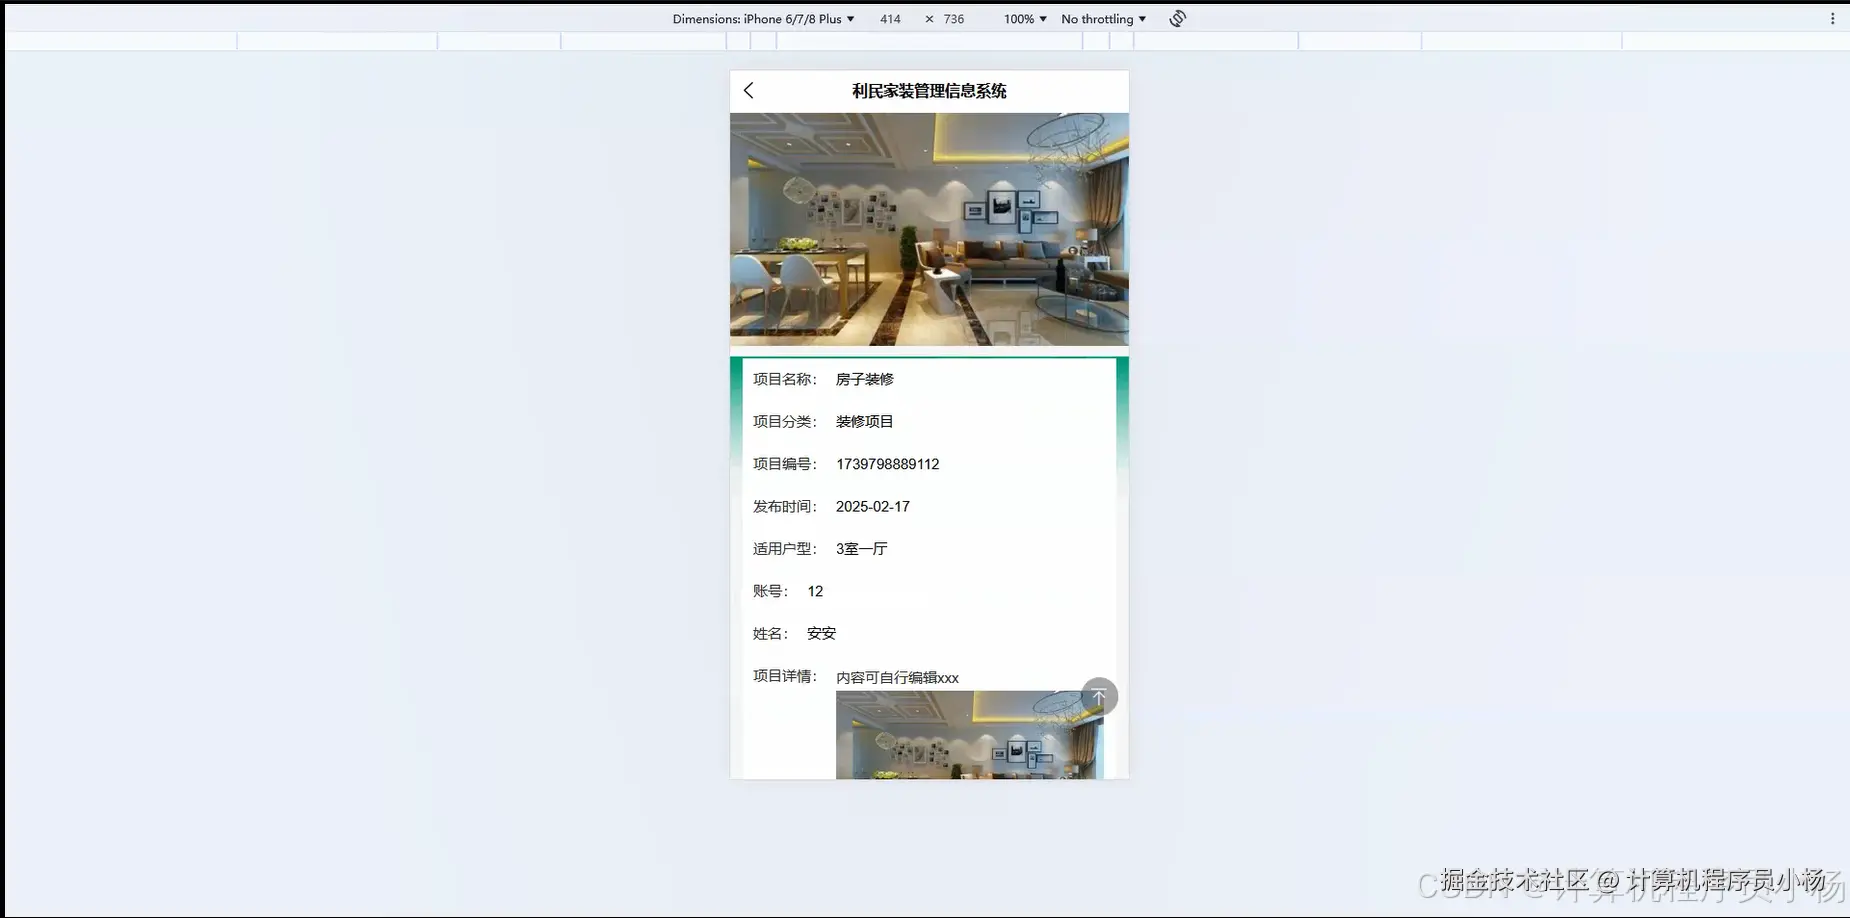Open the No throttling dropdown
Screen dimensions: 1850x918
(1101, 18)
